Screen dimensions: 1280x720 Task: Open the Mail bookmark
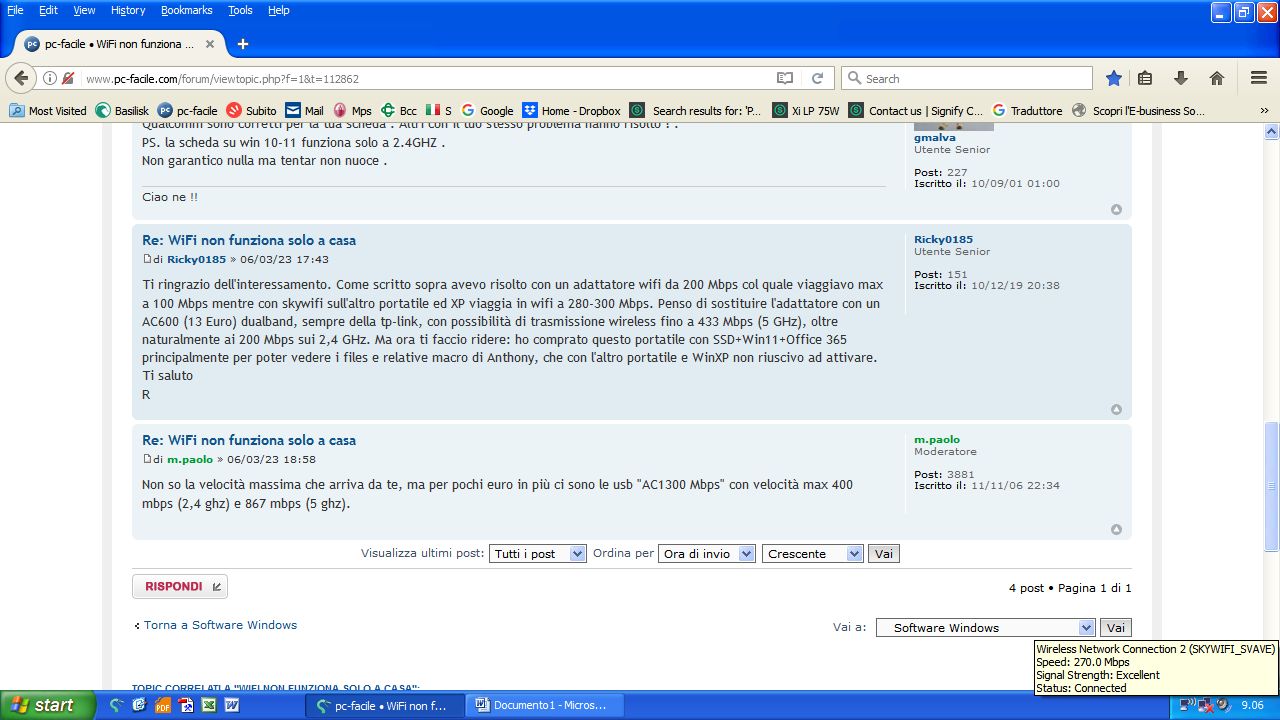pyautogui.click(x=305, y=111)
